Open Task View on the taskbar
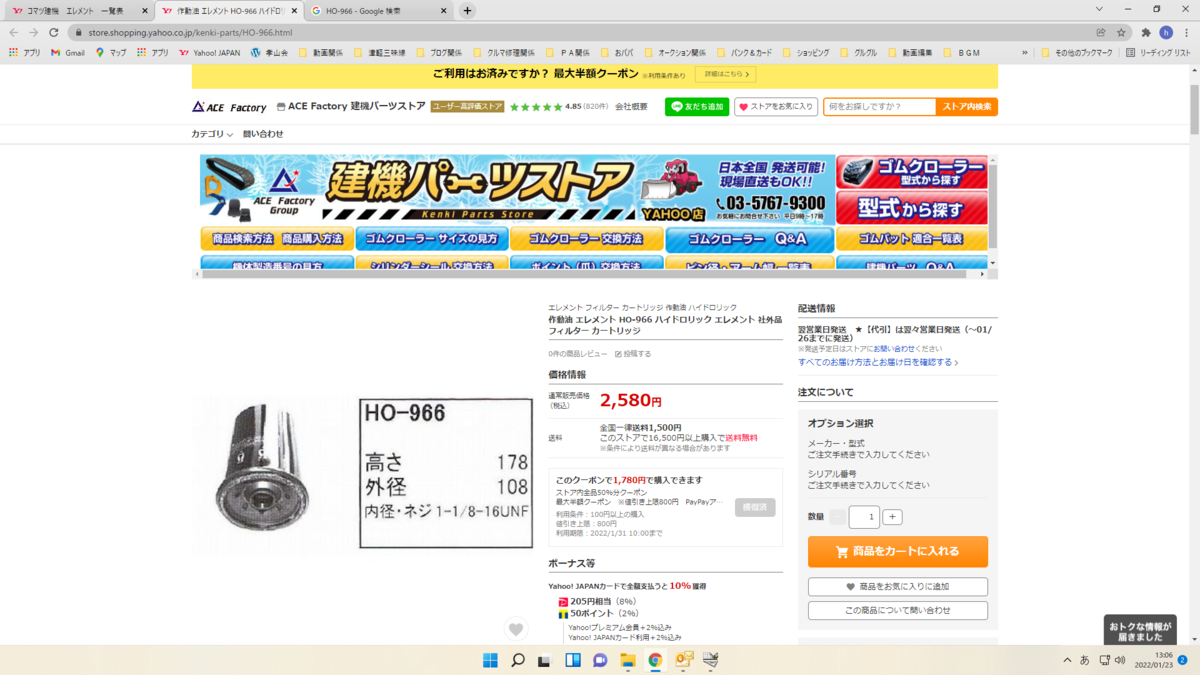The width and height of the screenshot is (1200, 675). [545, 660]
